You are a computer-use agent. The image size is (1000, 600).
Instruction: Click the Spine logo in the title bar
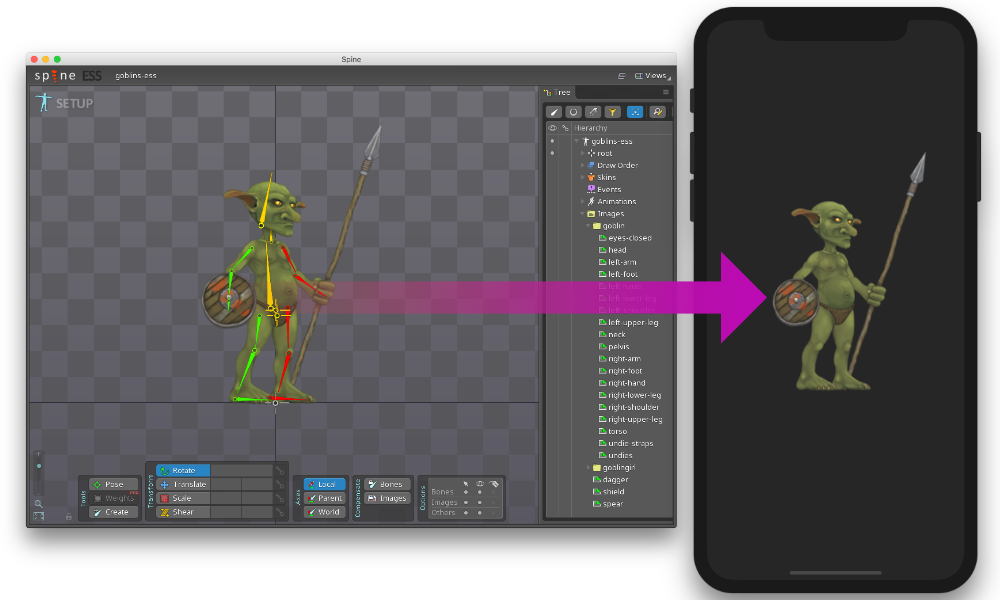[x=55, y=76]
